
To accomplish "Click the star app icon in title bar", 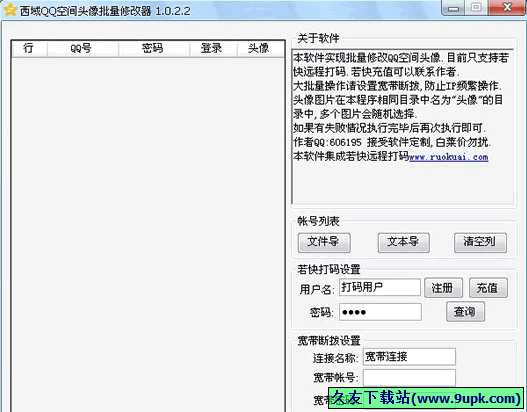I will click(10, 10).
